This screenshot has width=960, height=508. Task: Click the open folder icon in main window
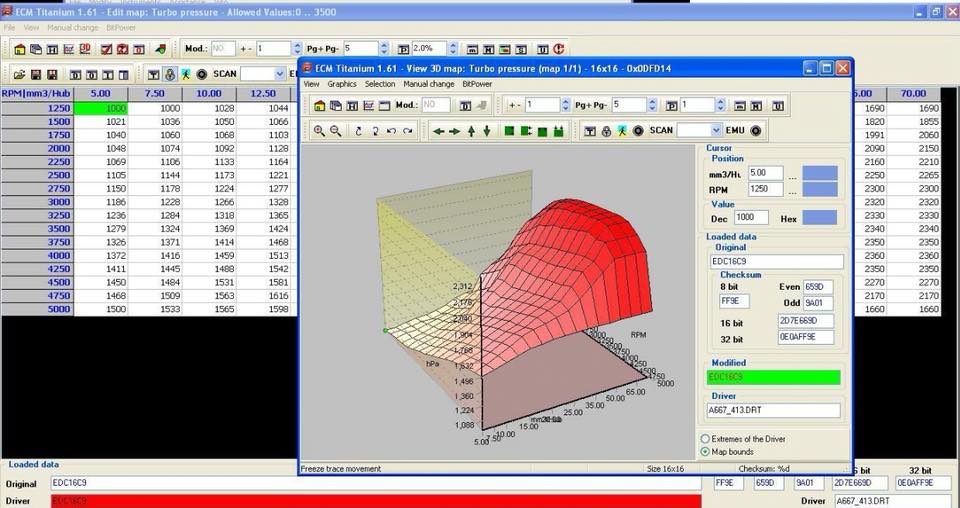[x=20, y=74]
